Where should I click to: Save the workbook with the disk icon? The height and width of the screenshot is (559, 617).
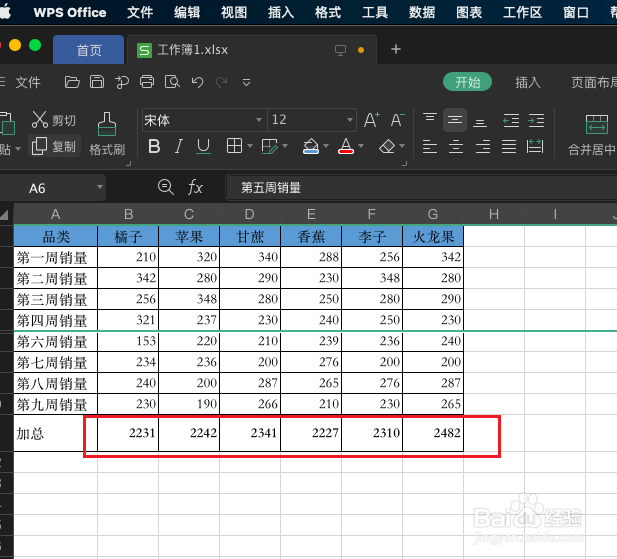[x=97, y=82]
